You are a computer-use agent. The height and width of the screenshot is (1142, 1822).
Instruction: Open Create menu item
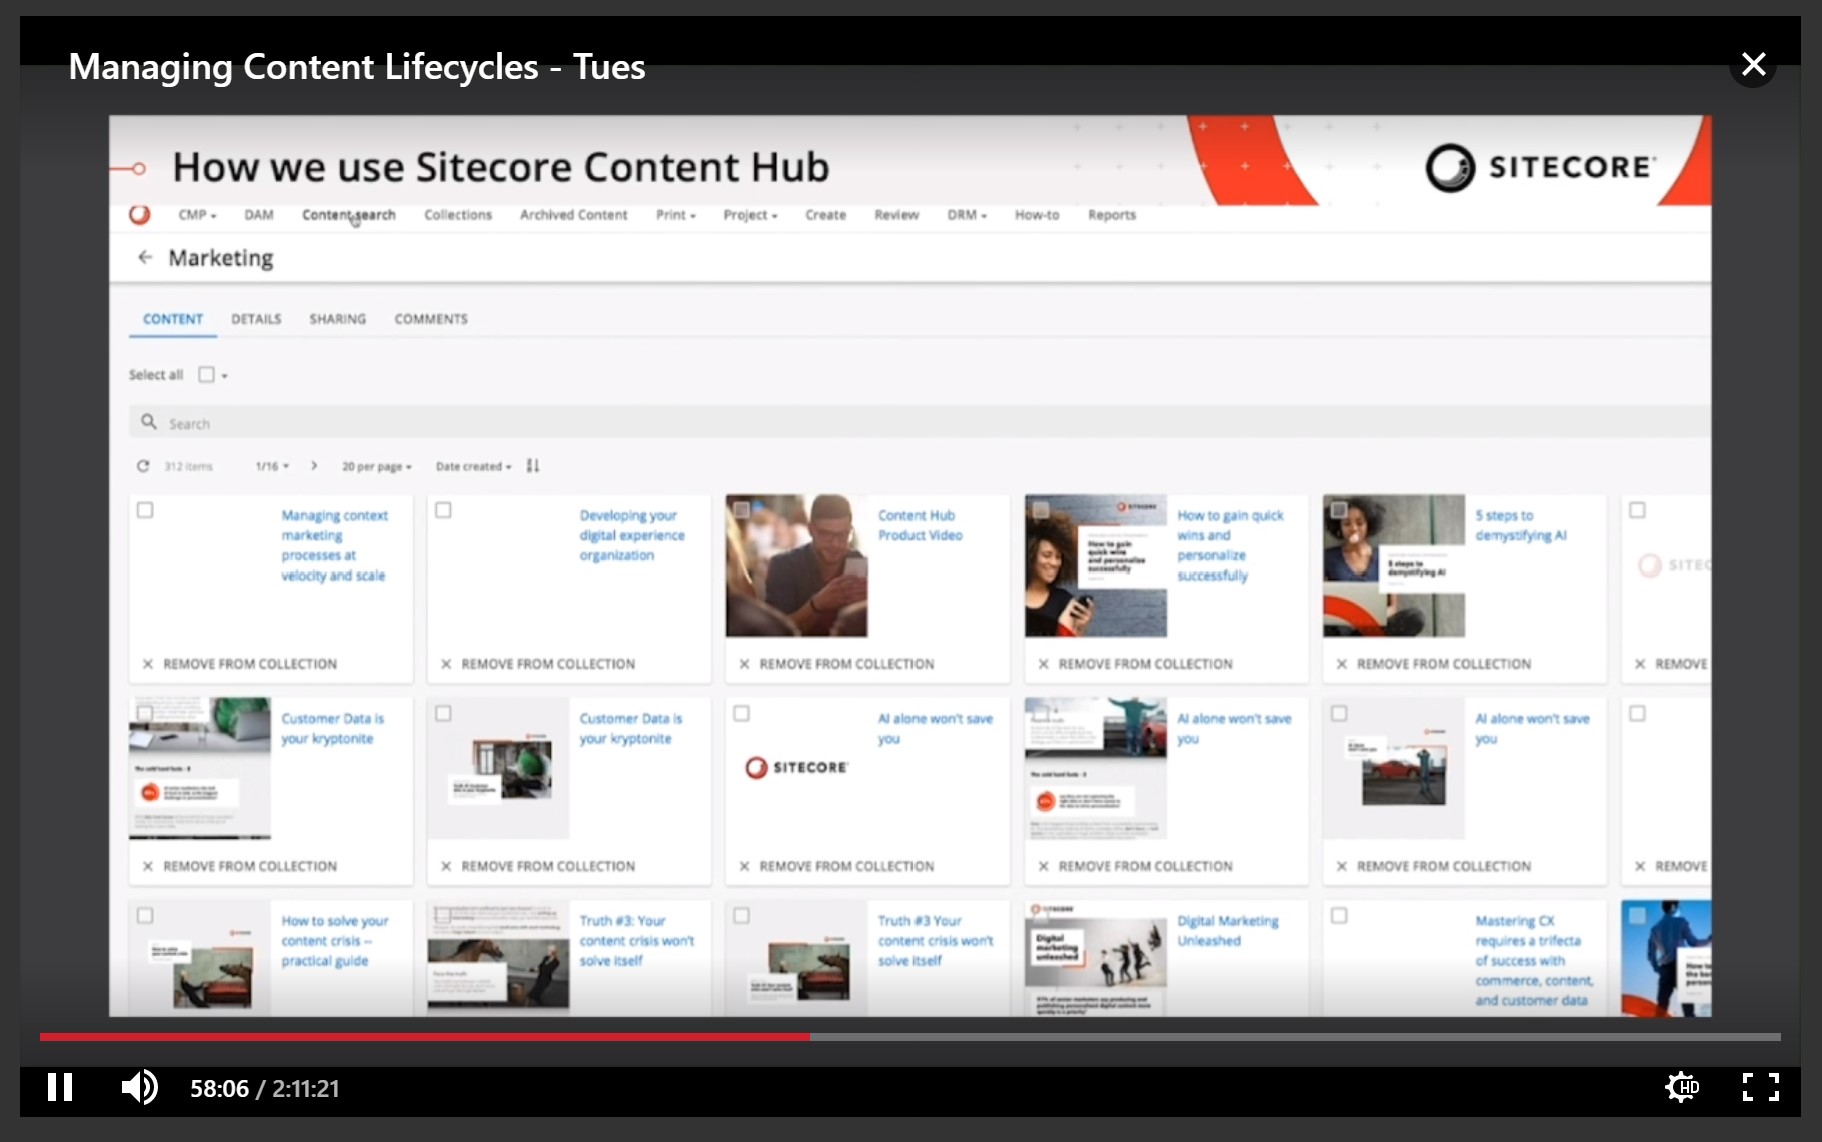coord(826,215)
